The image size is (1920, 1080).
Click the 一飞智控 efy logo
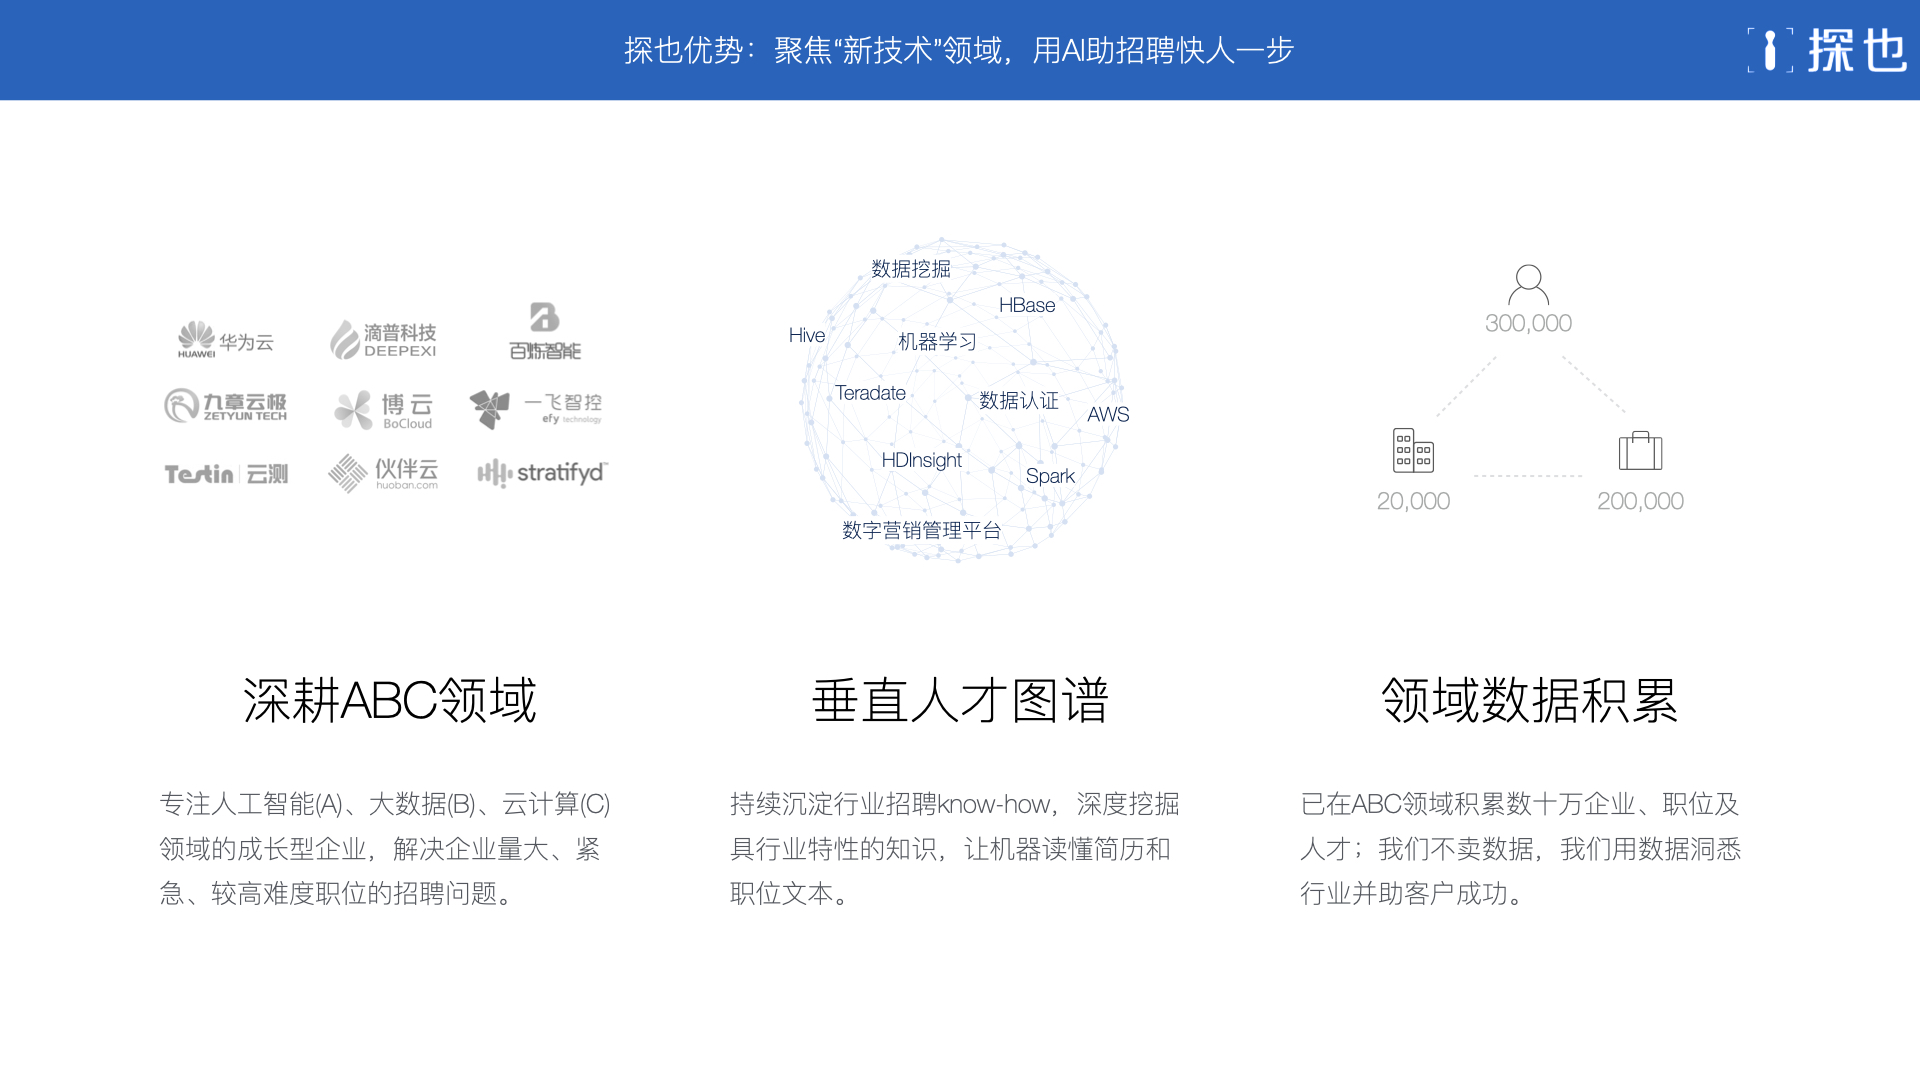536,409
